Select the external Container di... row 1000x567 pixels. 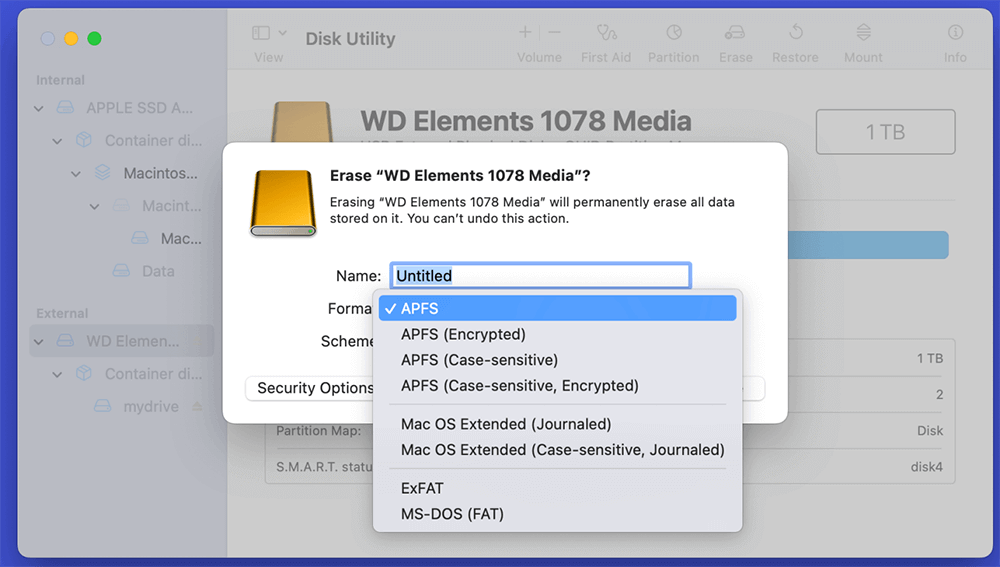pos(121,374)
